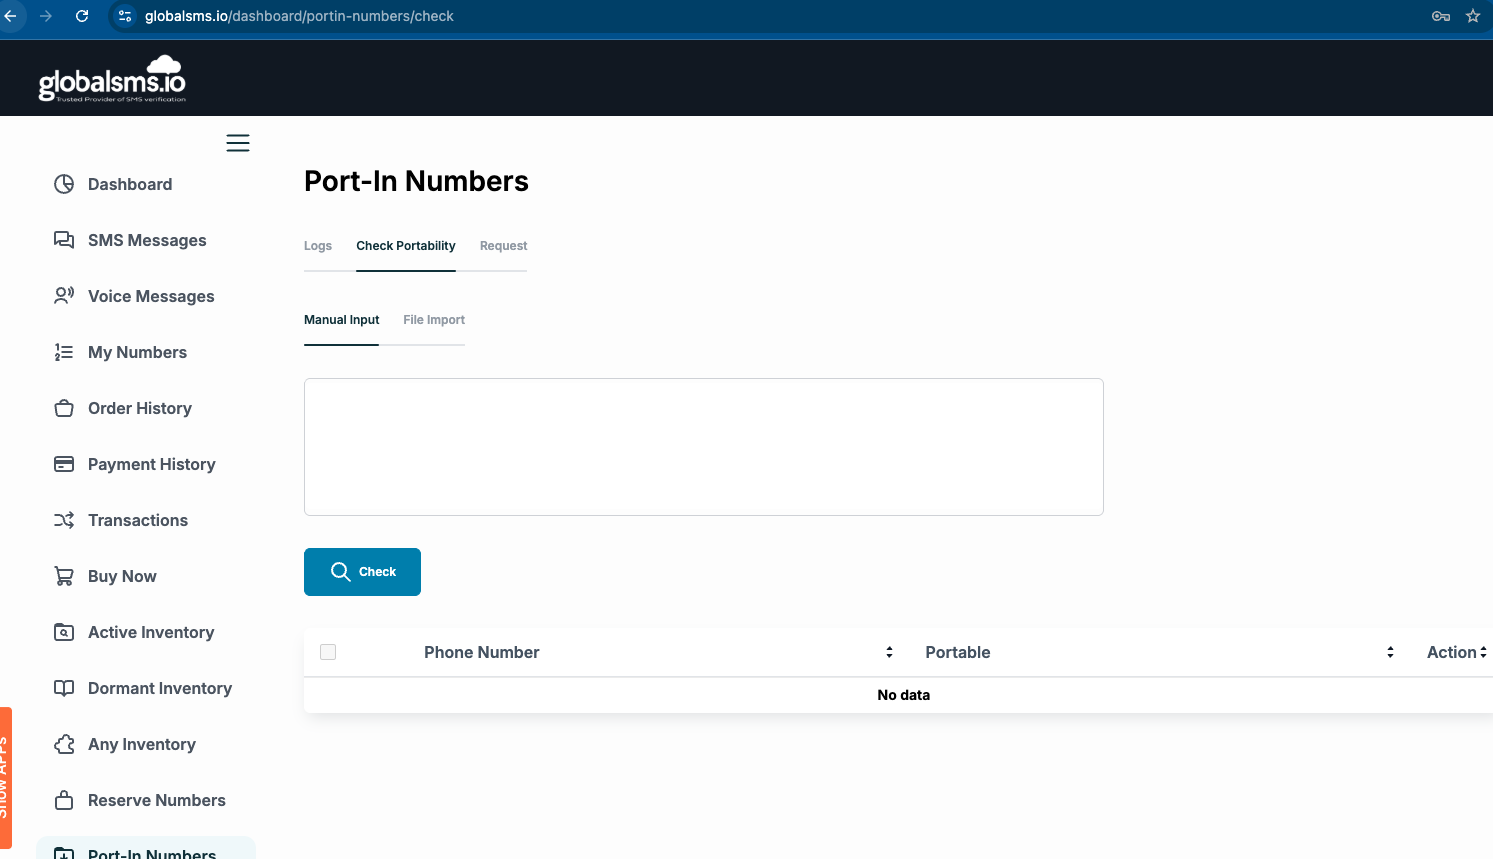
Task: Toggle the select-all checkbox in table header
Action: pyautogui.click(x=328, y=652)
